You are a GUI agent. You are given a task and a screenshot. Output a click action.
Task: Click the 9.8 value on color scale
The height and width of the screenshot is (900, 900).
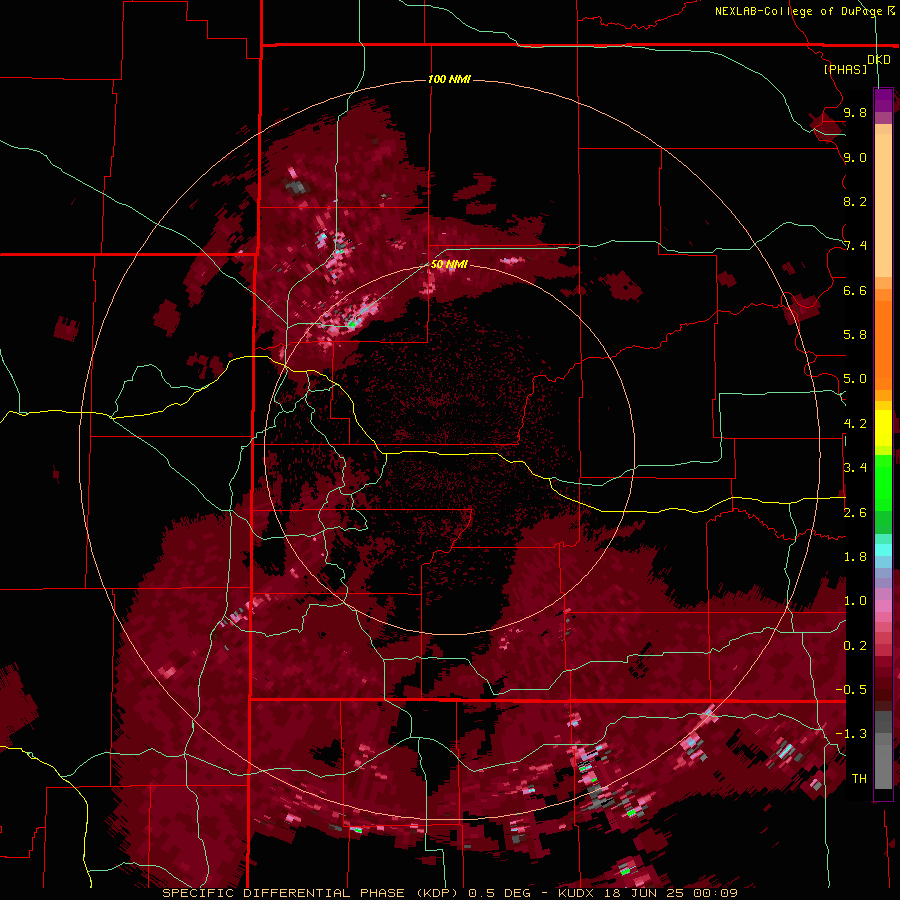[855, 112]
